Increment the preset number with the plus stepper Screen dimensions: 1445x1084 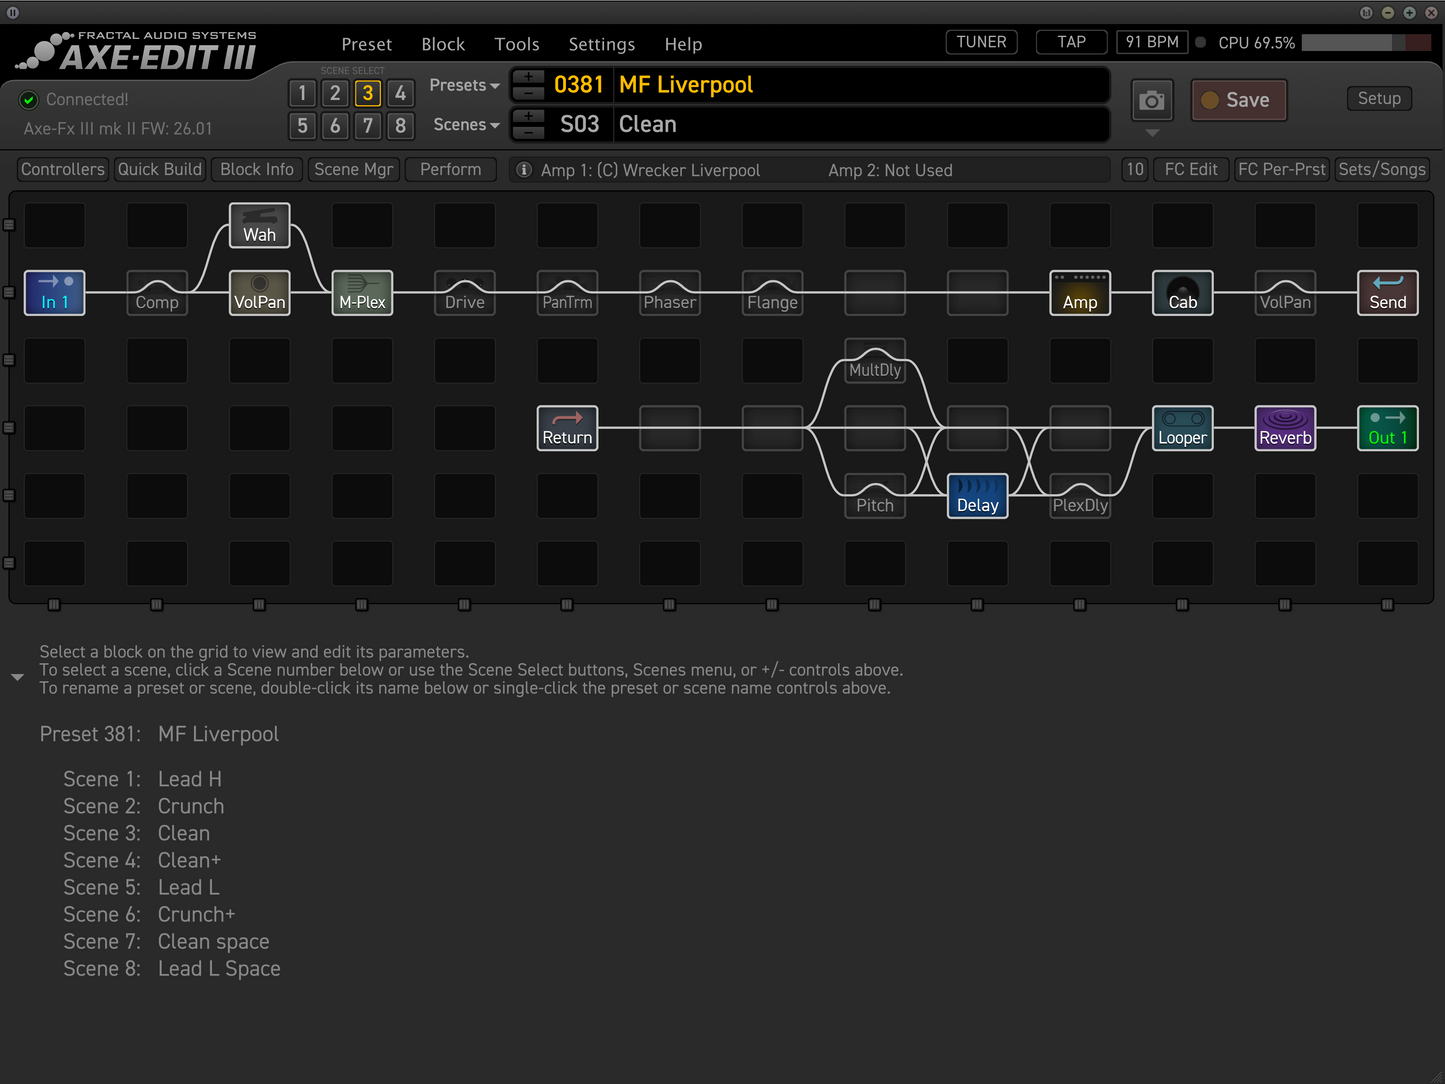[x=528, y=78]
